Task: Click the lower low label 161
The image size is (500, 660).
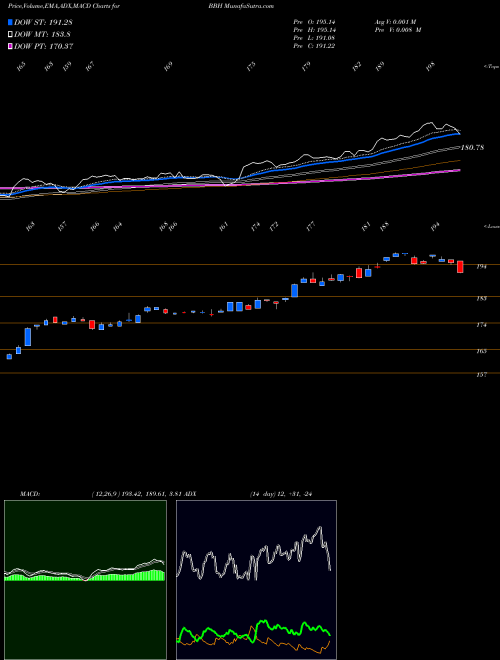Action: [224, 226]
